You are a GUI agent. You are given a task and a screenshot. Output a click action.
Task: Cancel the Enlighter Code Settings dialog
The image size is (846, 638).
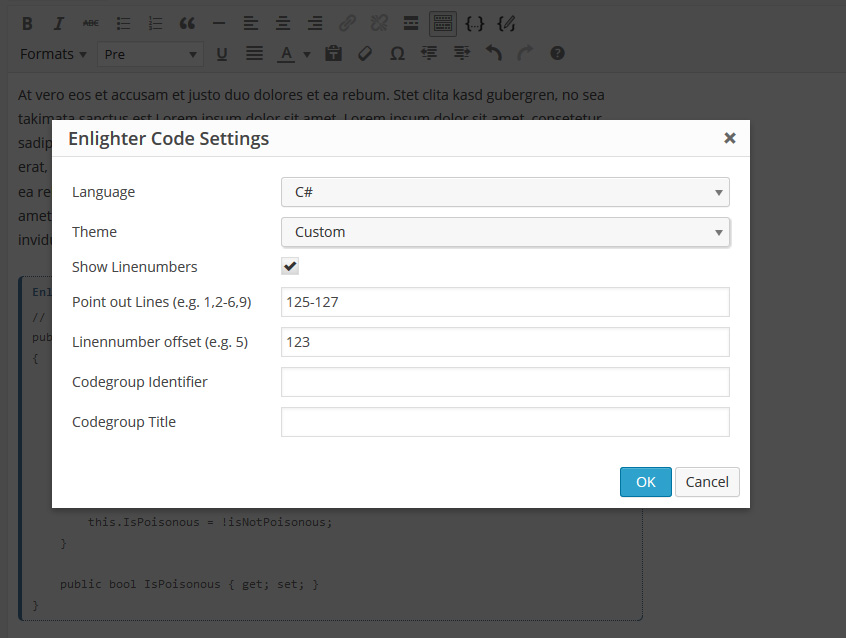(x=707, y=482)
